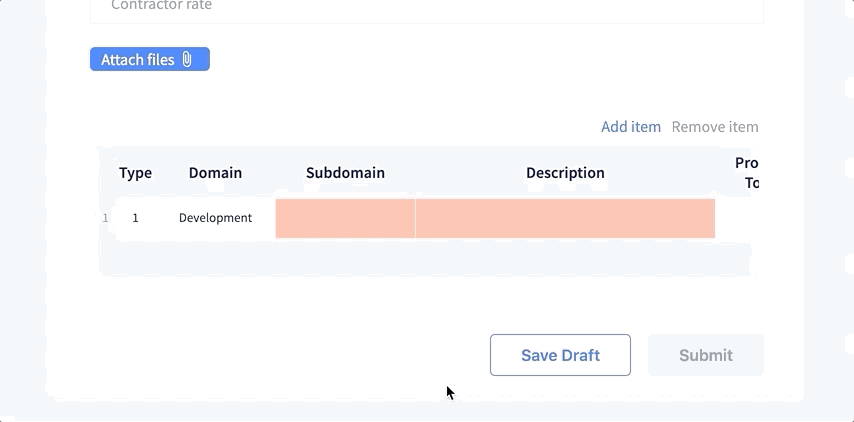Activate the highlighted empty Description cell
The height and width of the screenshot is (422, 854).
tap(565, 218)
